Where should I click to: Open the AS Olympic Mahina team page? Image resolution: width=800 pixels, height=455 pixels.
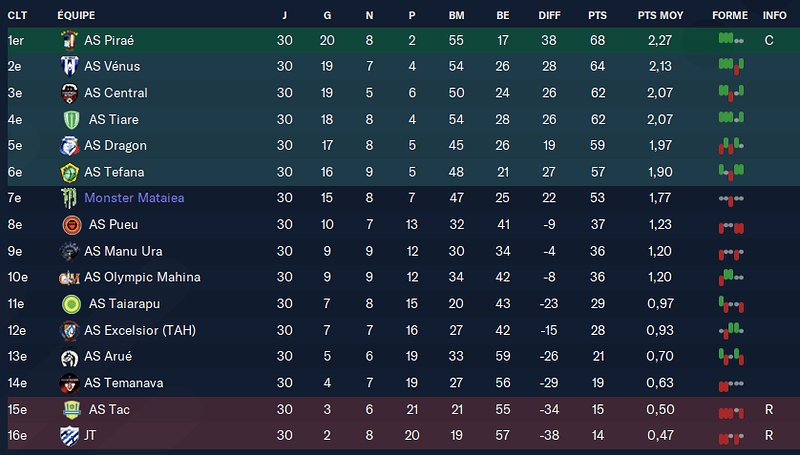[142, 277]
